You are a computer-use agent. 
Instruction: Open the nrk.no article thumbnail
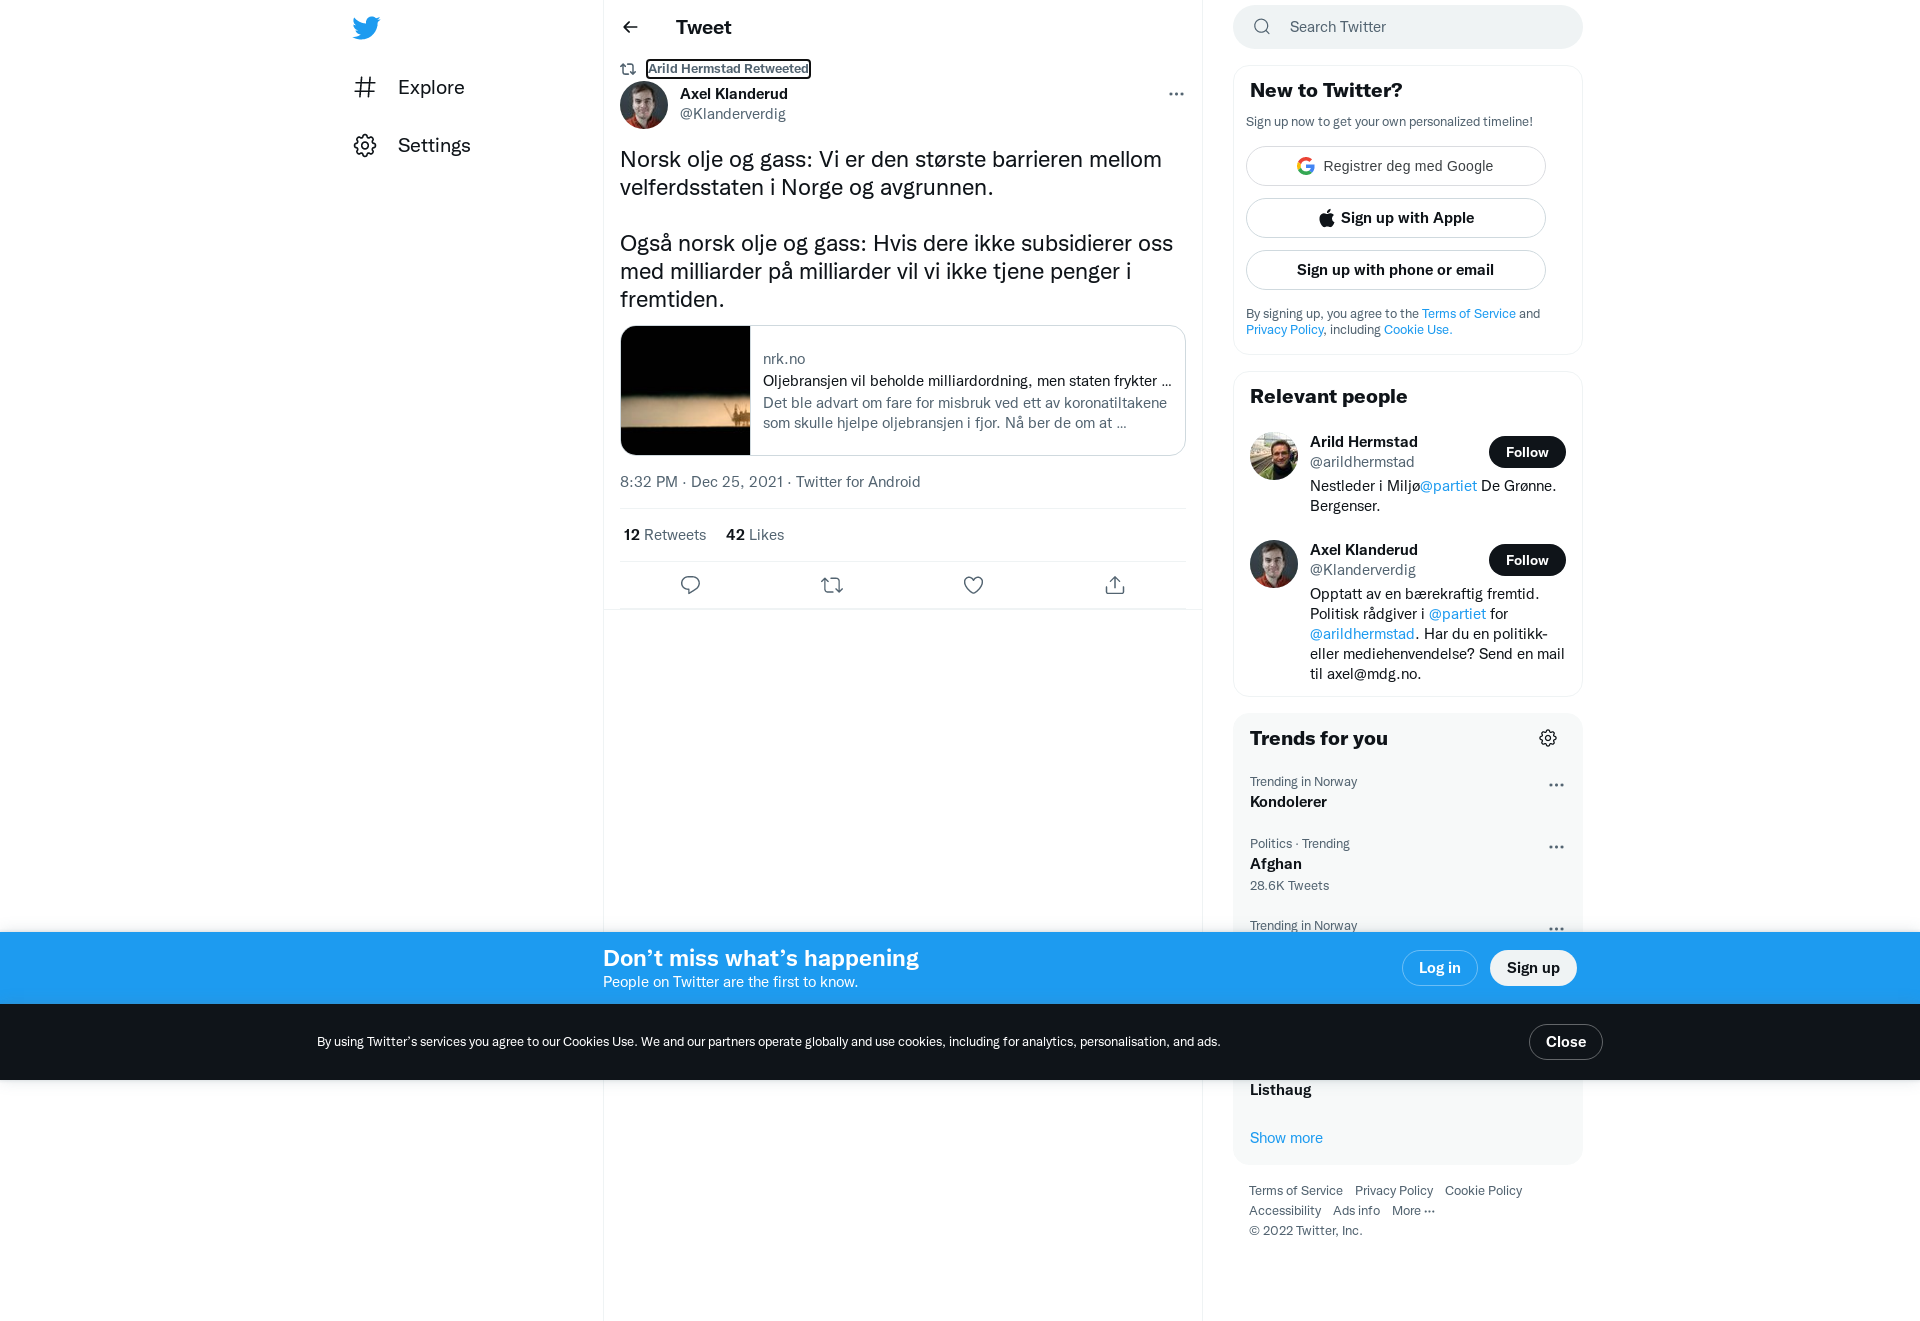[686, 391]
